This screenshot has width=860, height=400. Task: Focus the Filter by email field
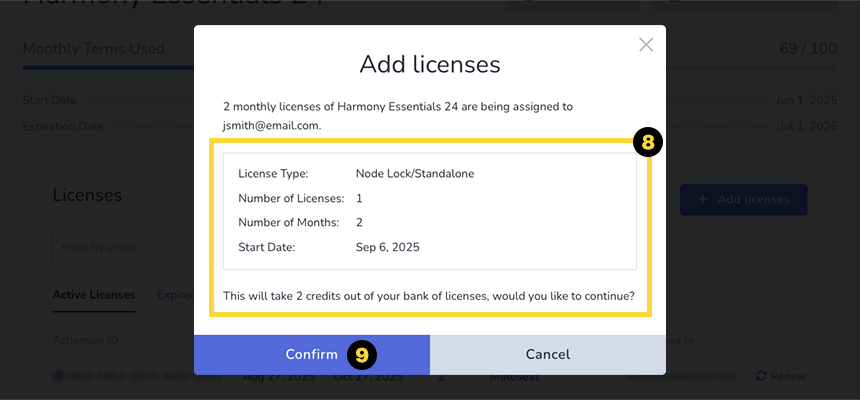pos(120,247)
